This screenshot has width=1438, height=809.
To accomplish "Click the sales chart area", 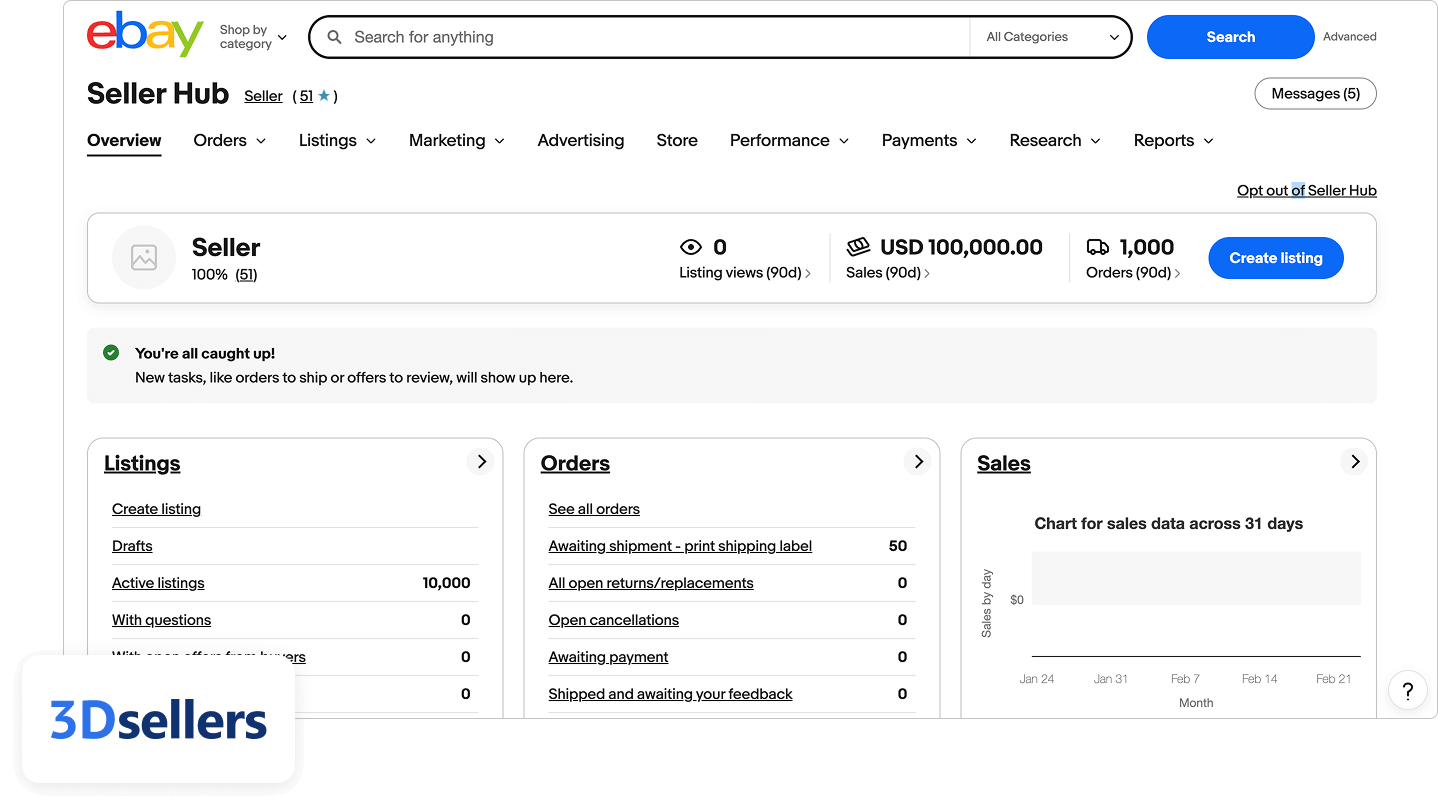I will coord(1196,604).
